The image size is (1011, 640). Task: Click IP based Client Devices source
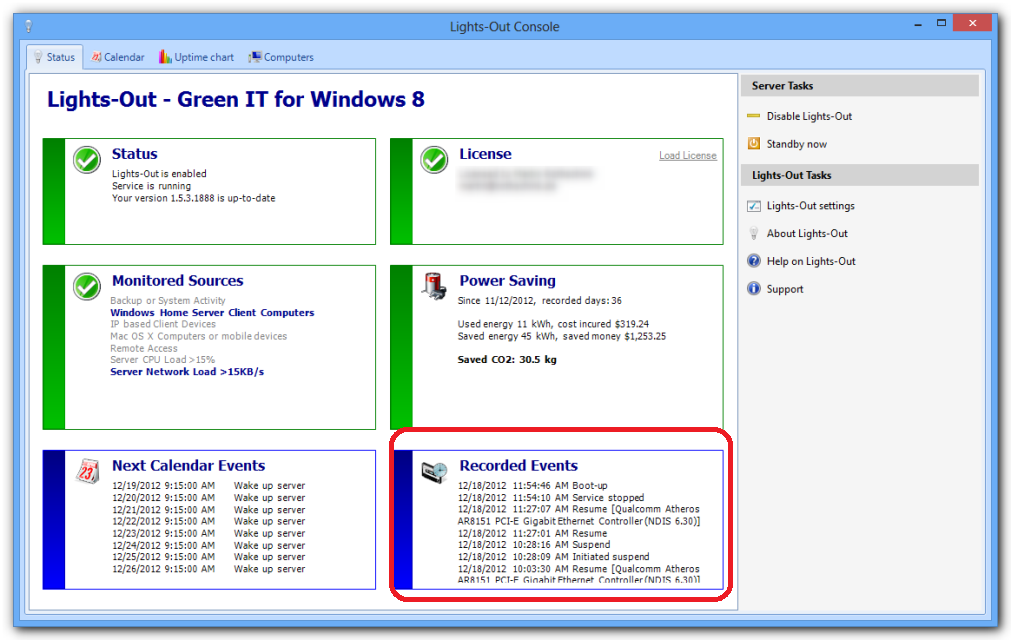[163, 324]
